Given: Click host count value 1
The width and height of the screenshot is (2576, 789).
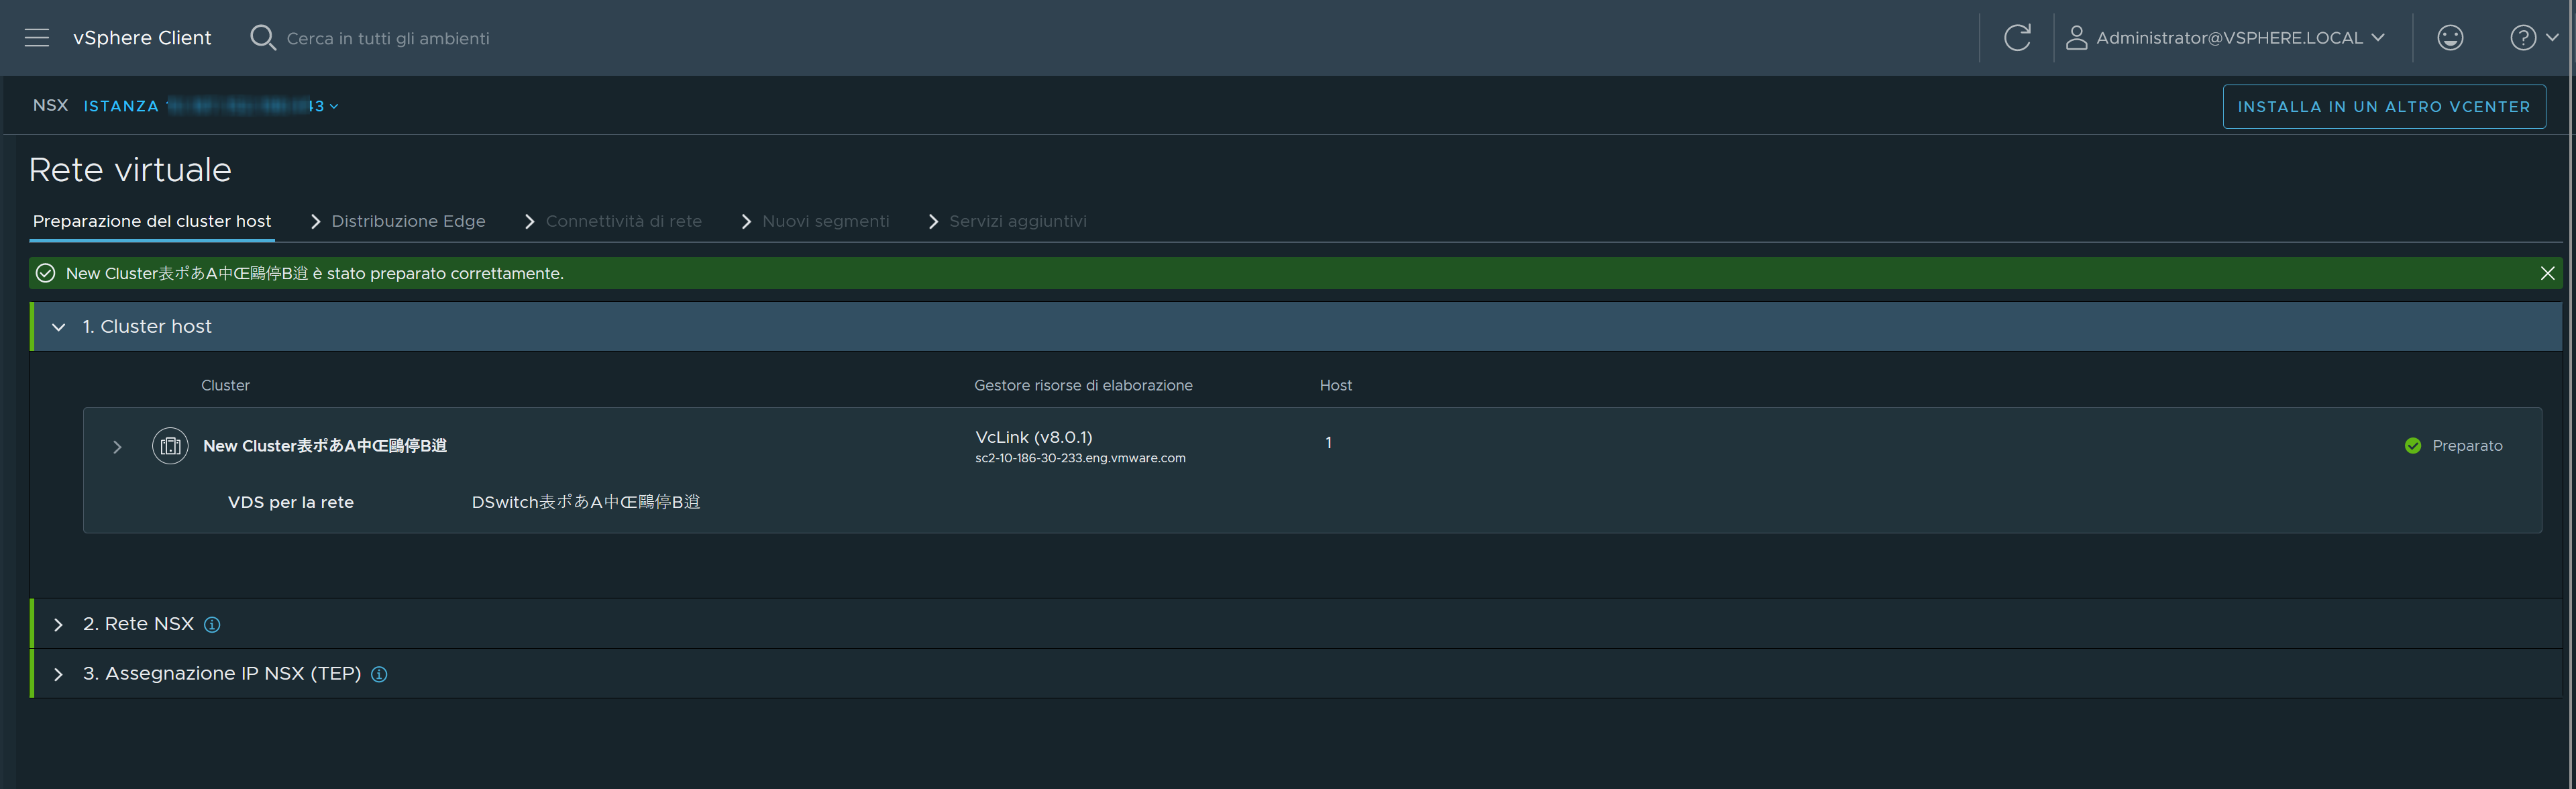Looking at the screenshot, I should 1328,442.
